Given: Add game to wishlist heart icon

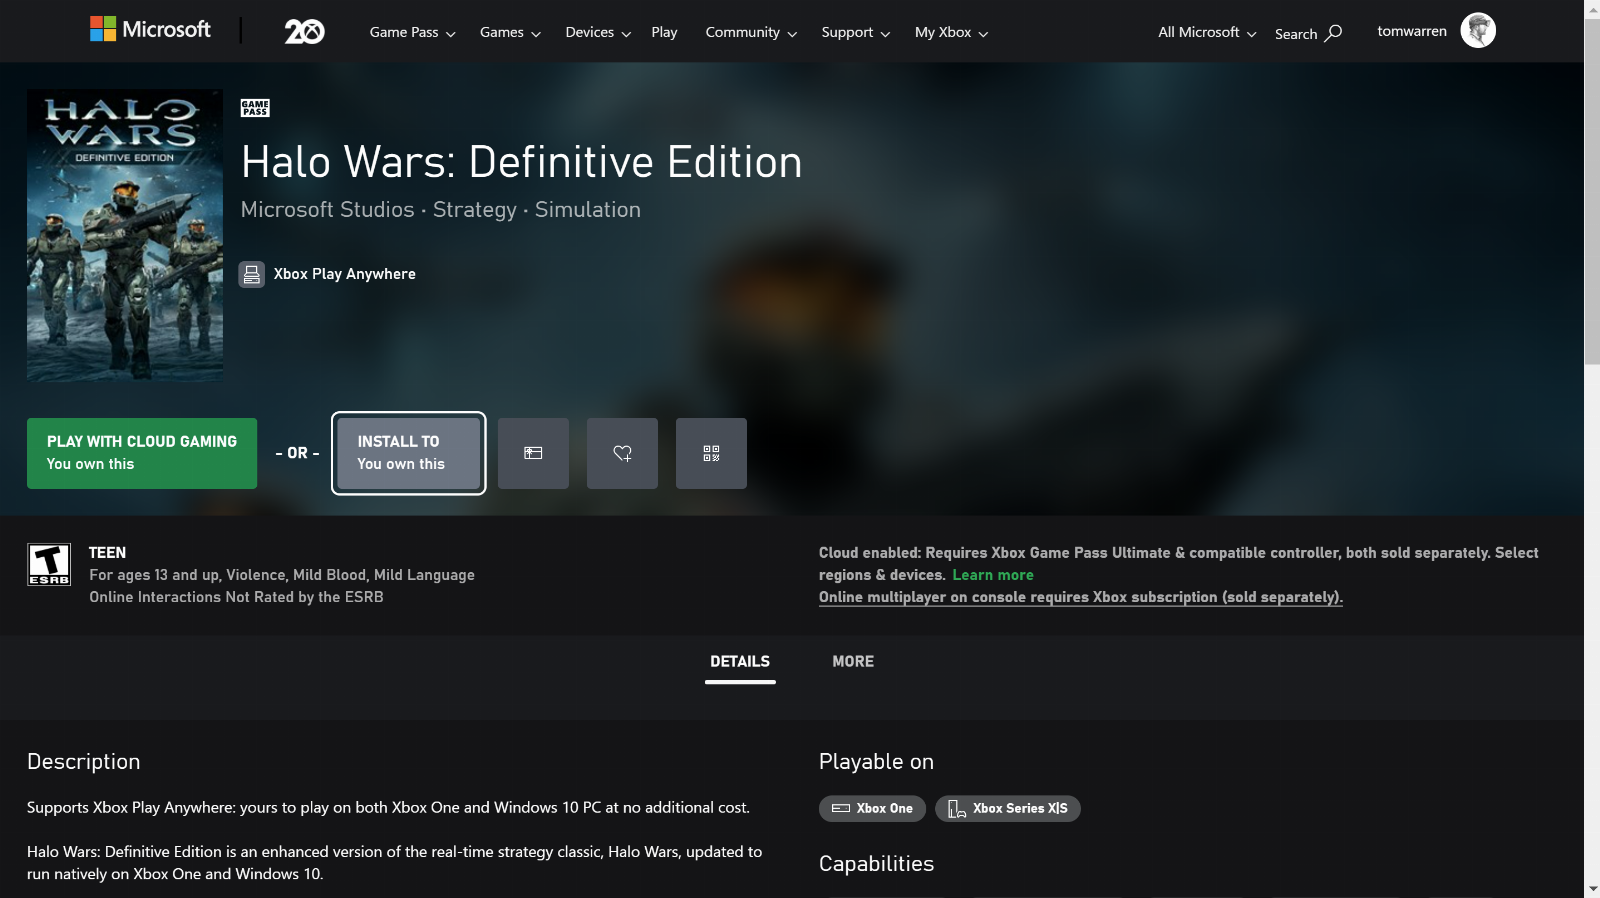Looking at the screenshot, I should [x=622, y=453].
